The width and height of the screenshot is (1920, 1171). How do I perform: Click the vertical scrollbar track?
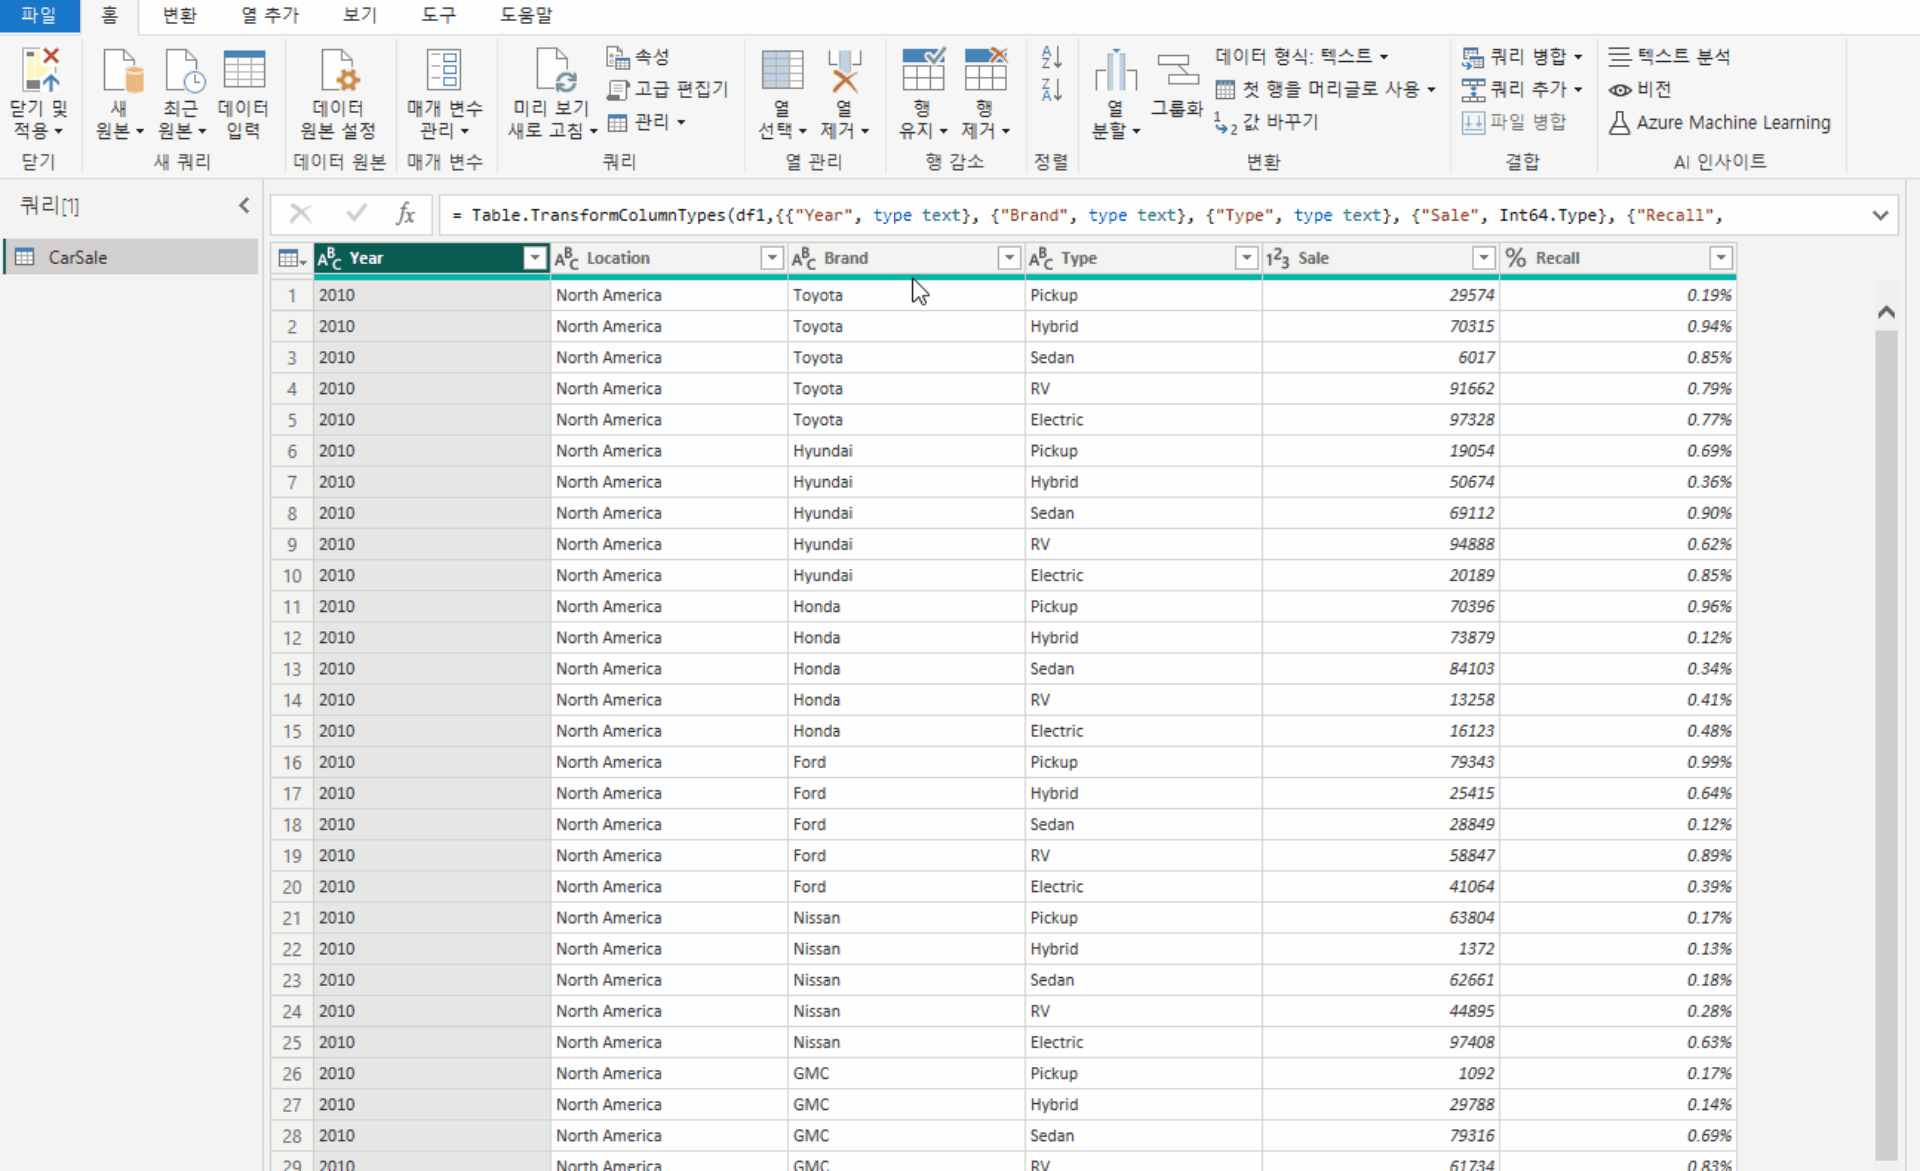tap(1886, 745)
